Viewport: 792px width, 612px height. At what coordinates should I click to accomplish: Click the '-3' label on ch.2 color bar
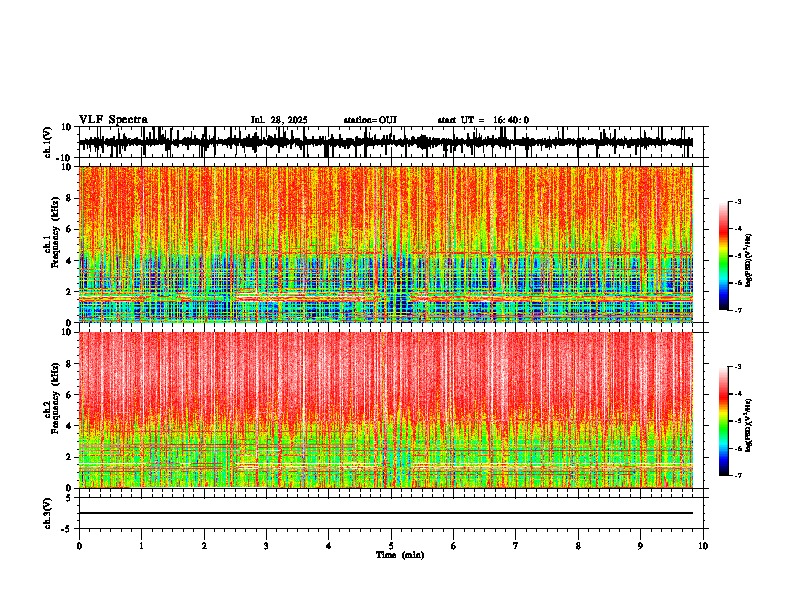(x=738, y=367)
